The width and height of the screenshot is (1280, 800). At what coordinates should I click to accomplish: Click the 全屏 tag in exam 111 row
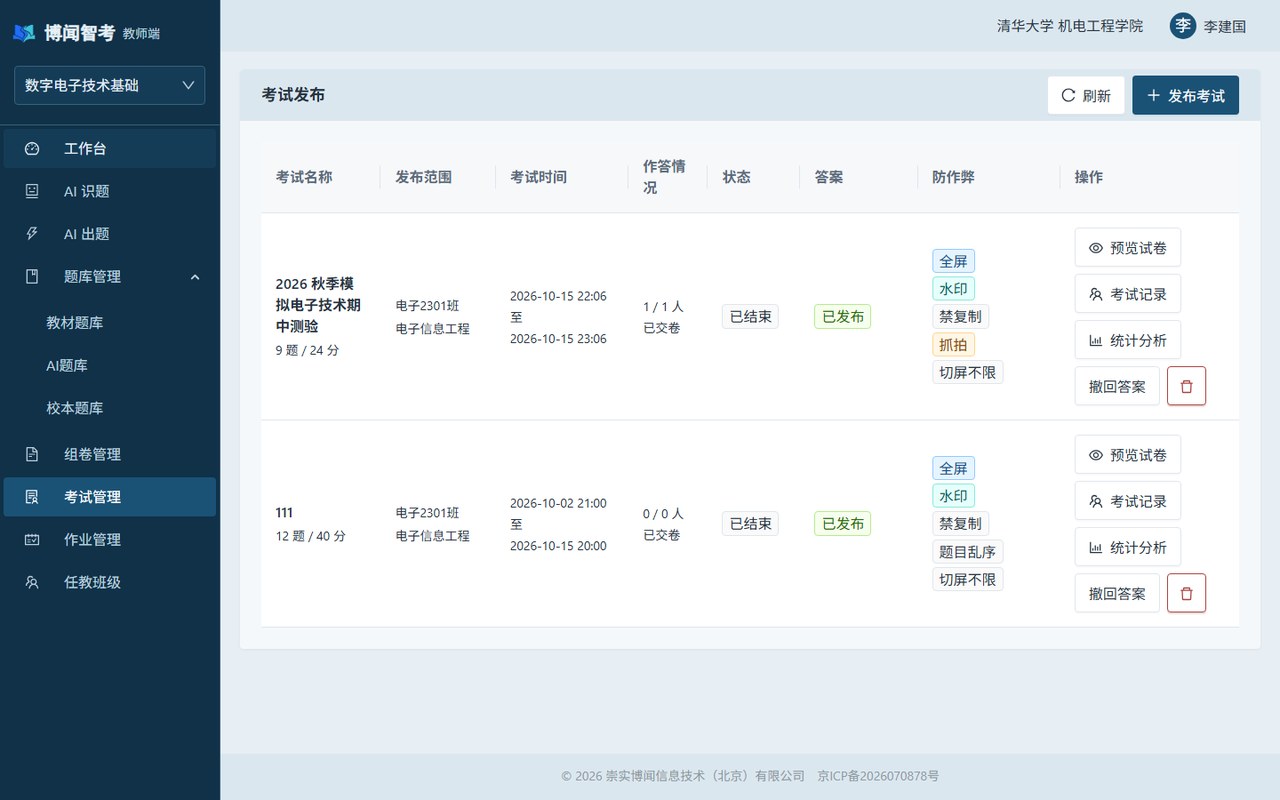point(953,468)
